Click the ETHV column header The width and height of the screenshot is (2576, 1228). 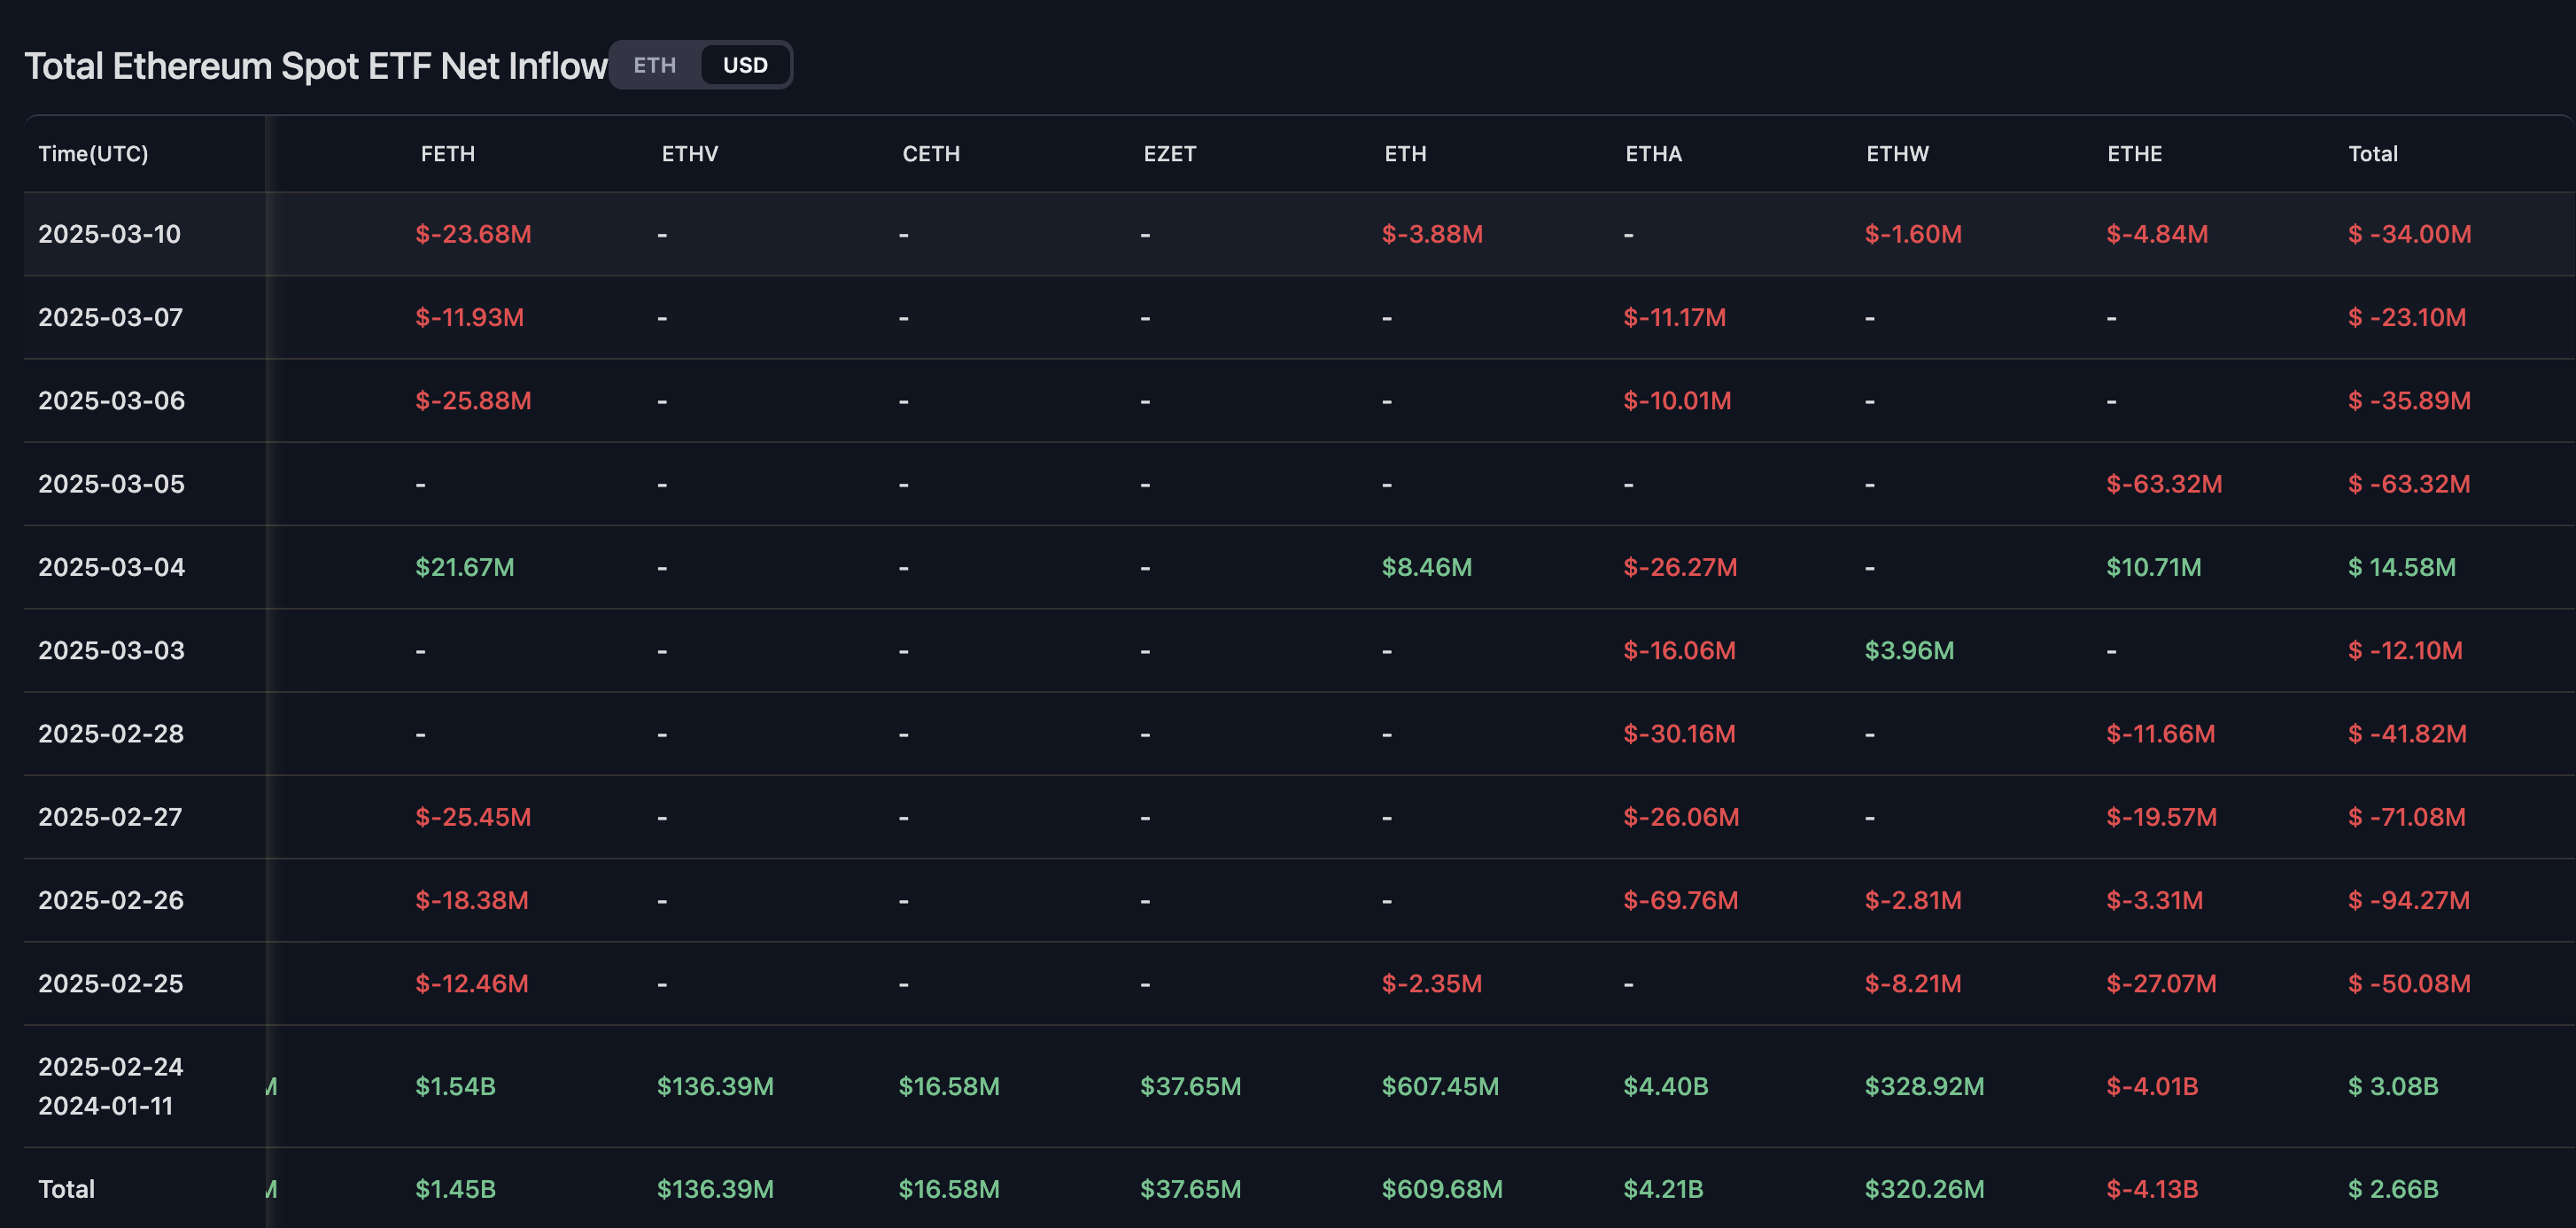(x=690, y=154)
